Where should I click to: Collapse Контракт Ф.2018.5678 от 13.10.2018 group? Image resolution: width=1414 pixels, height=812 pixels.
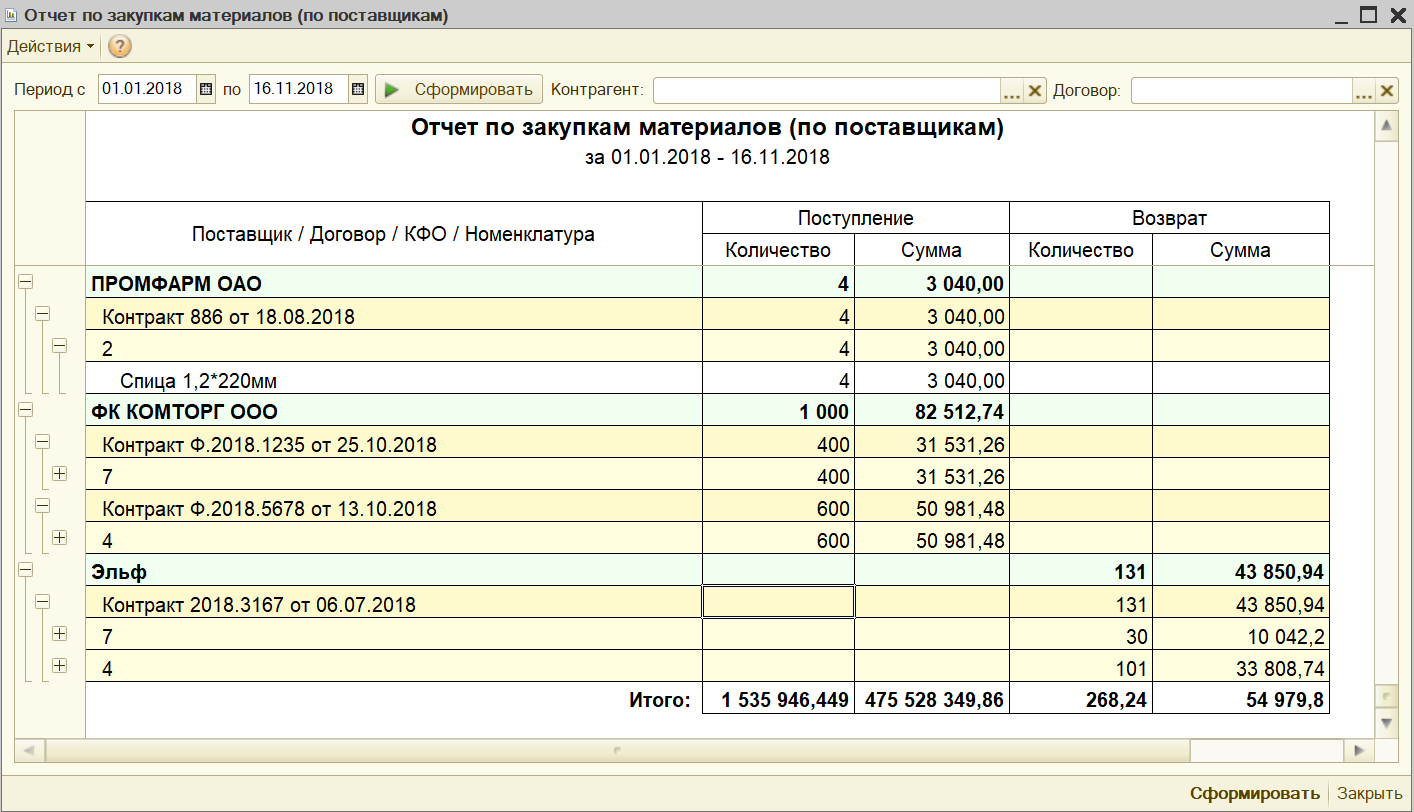[42, 506]
